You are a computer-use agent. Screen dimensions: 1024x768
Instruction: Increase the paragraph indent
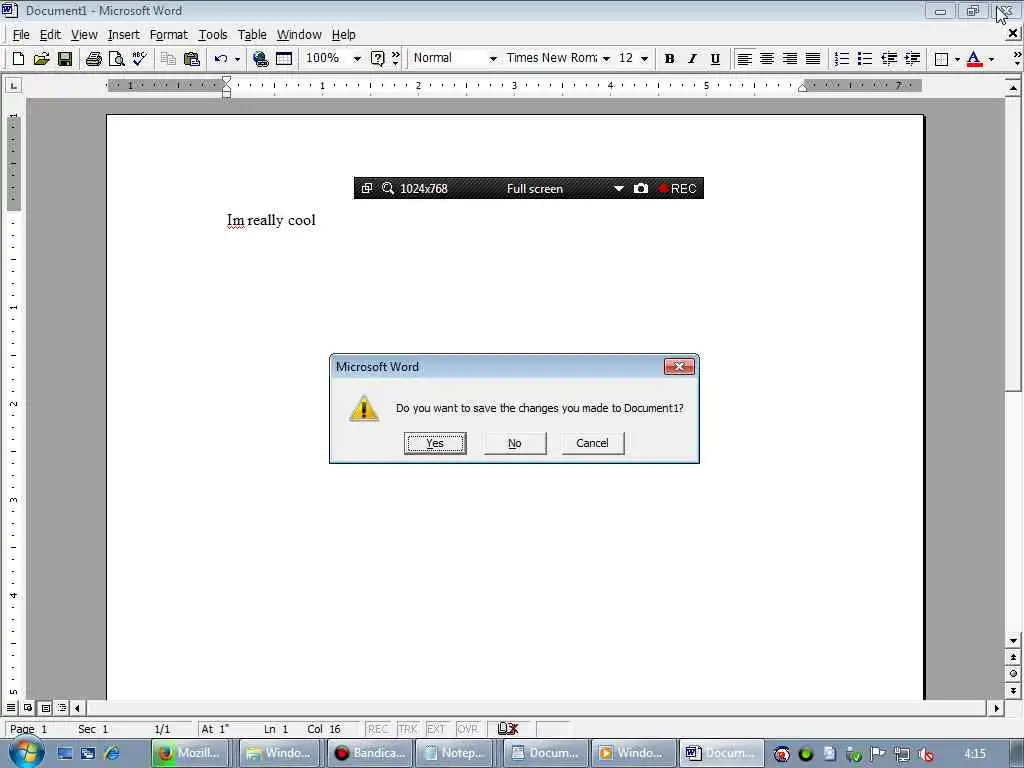point(912,59)
